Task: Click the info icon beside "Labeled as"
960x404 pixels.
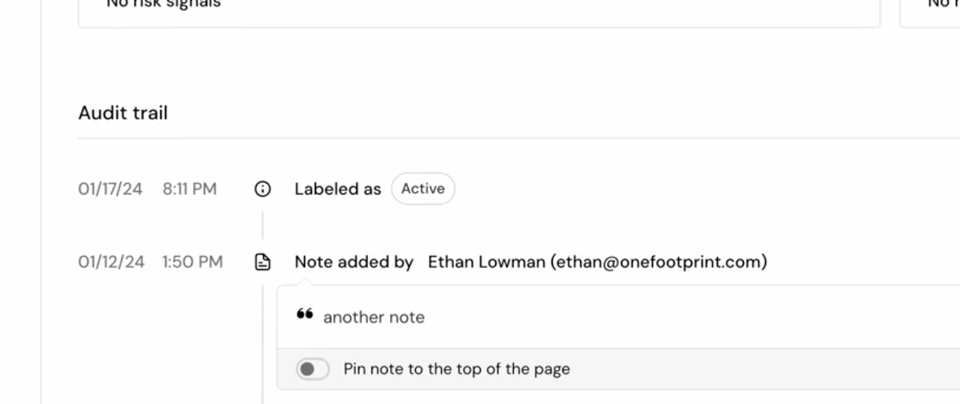Action: (263, 189)
